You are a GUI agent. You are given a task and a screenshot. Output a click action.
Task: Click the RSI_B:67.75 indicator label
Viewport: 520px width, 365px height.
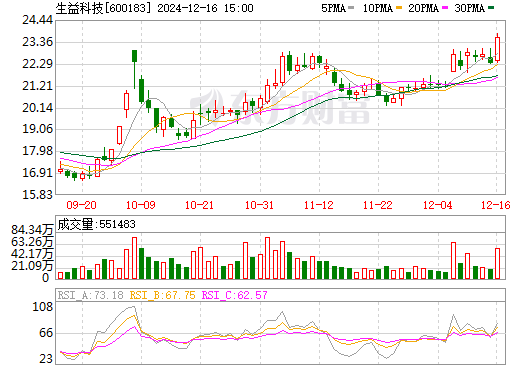[162, 295]
